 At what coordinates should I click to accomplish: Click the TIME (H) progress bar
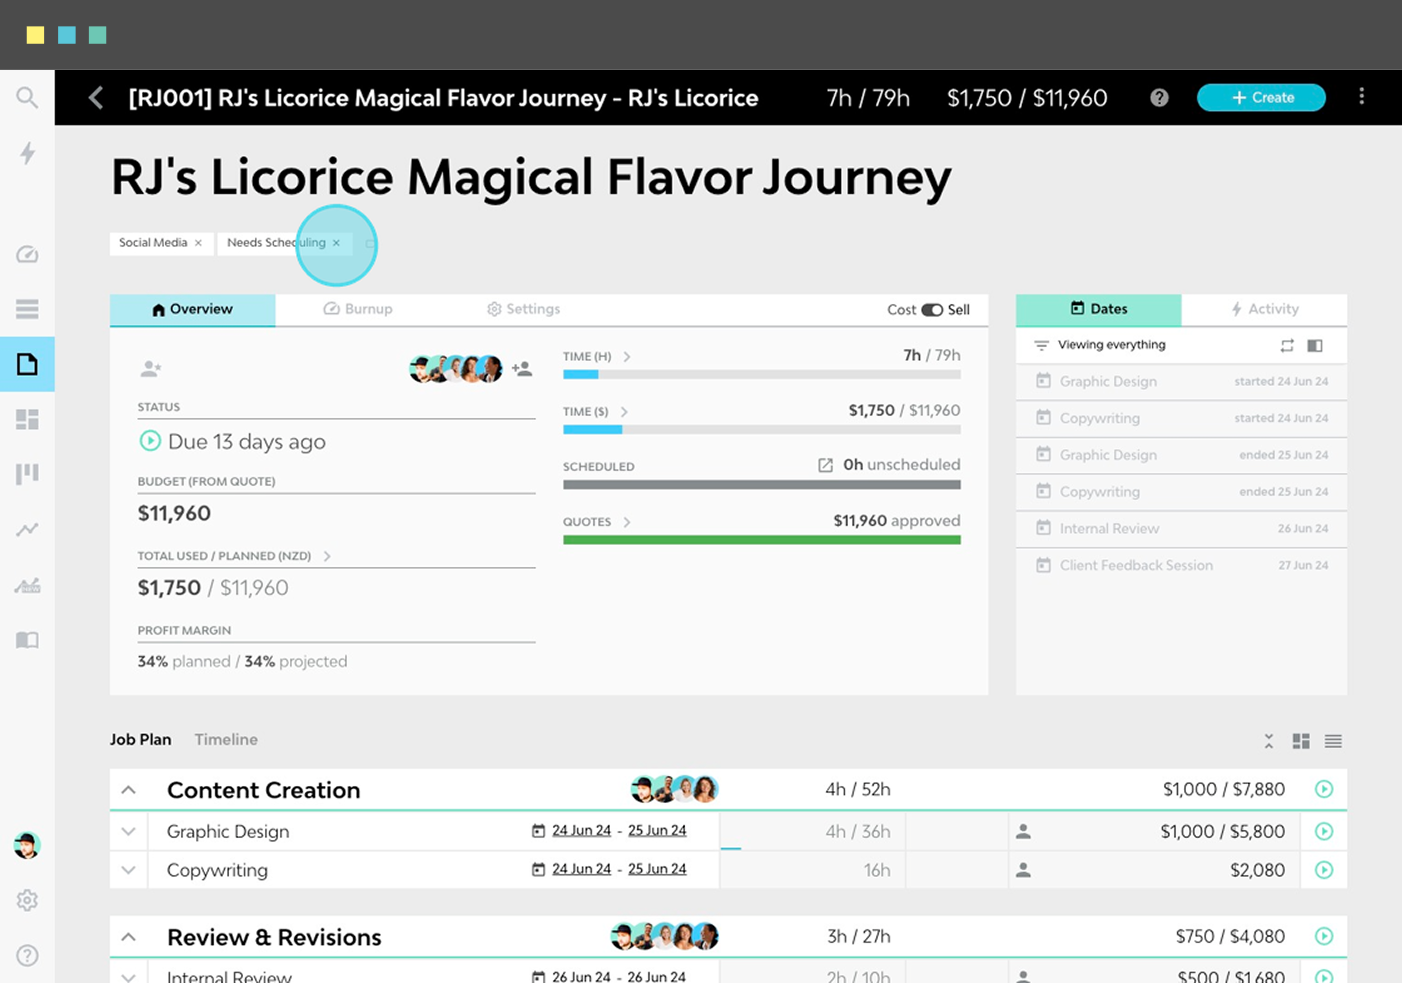762,375
